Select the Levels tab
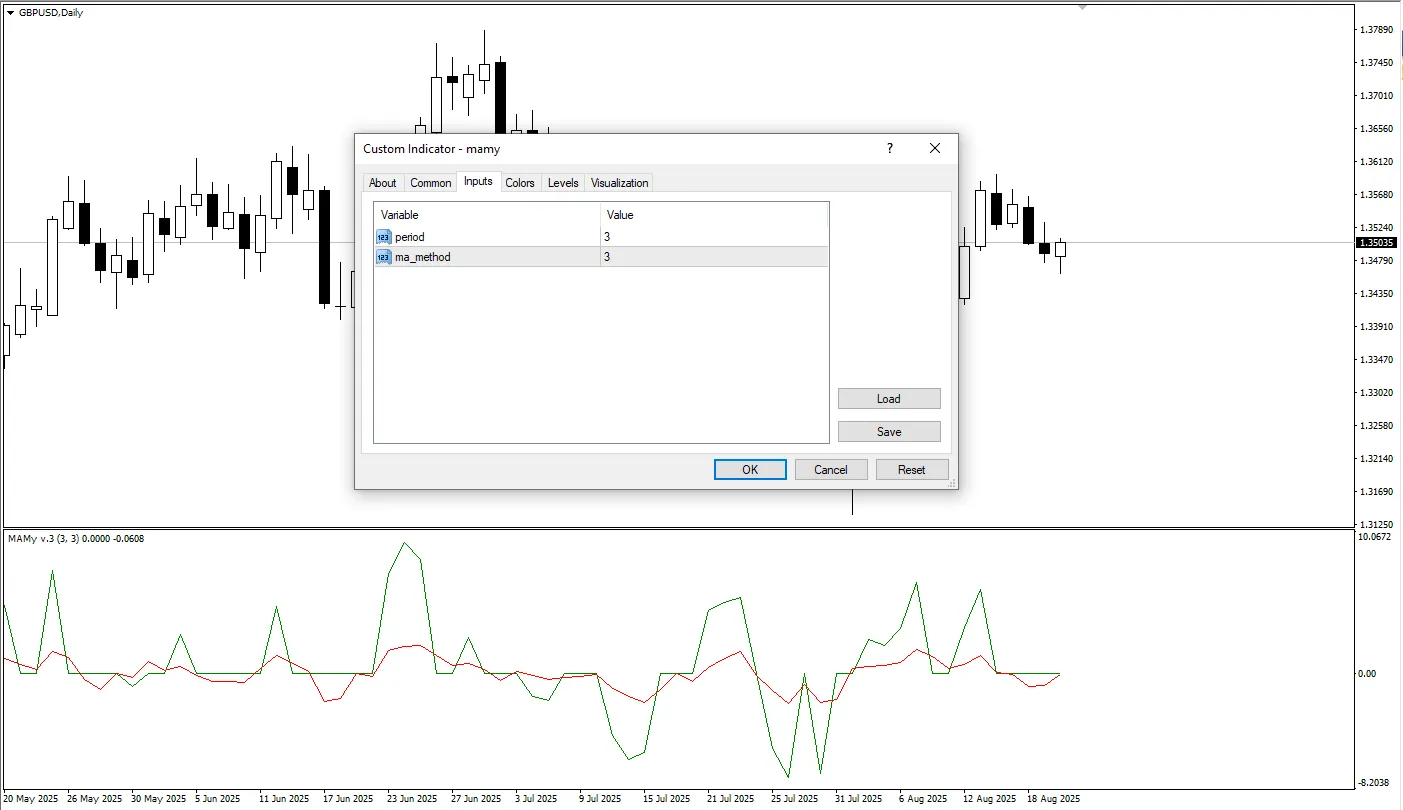1403x810 pixels. (x=563, y=183)
